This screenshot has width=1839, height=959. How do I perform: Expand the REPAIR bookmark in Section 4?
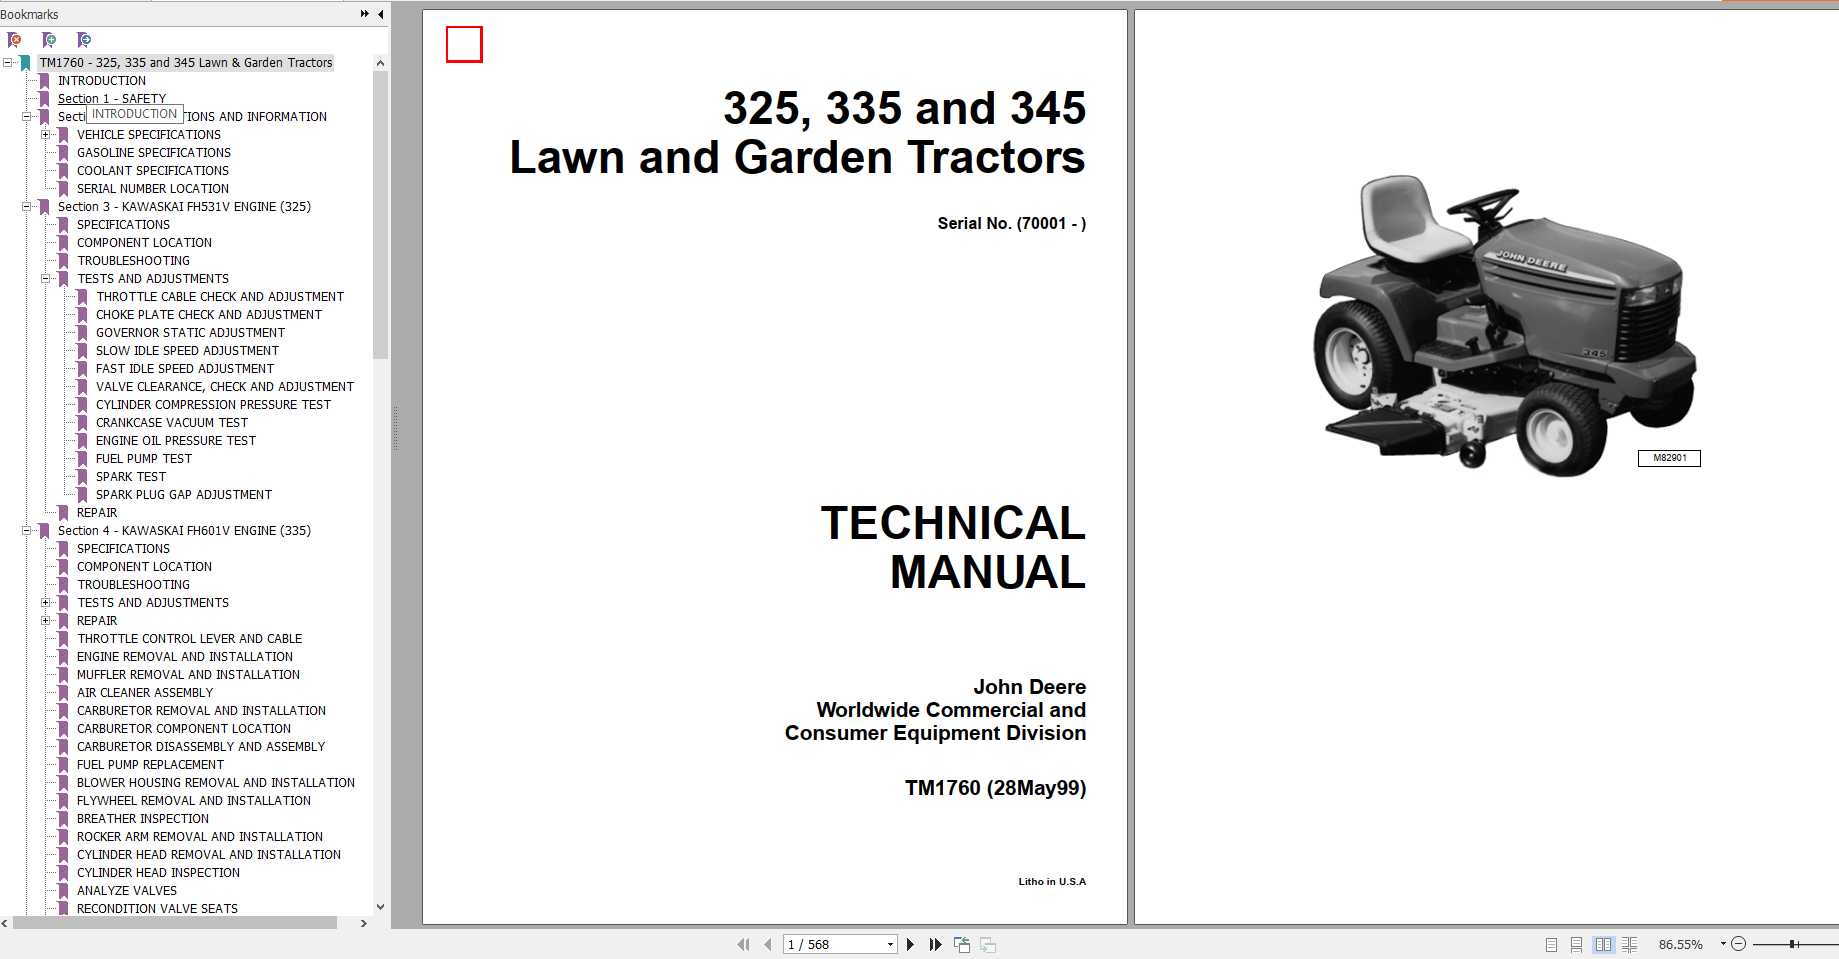[x=46, y=621]
